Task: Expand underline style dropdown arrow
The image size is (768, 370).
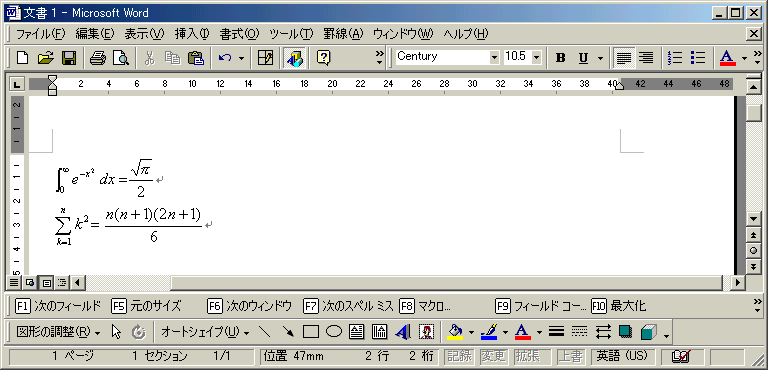Action: pyautogui.click(x=600, y=58)
